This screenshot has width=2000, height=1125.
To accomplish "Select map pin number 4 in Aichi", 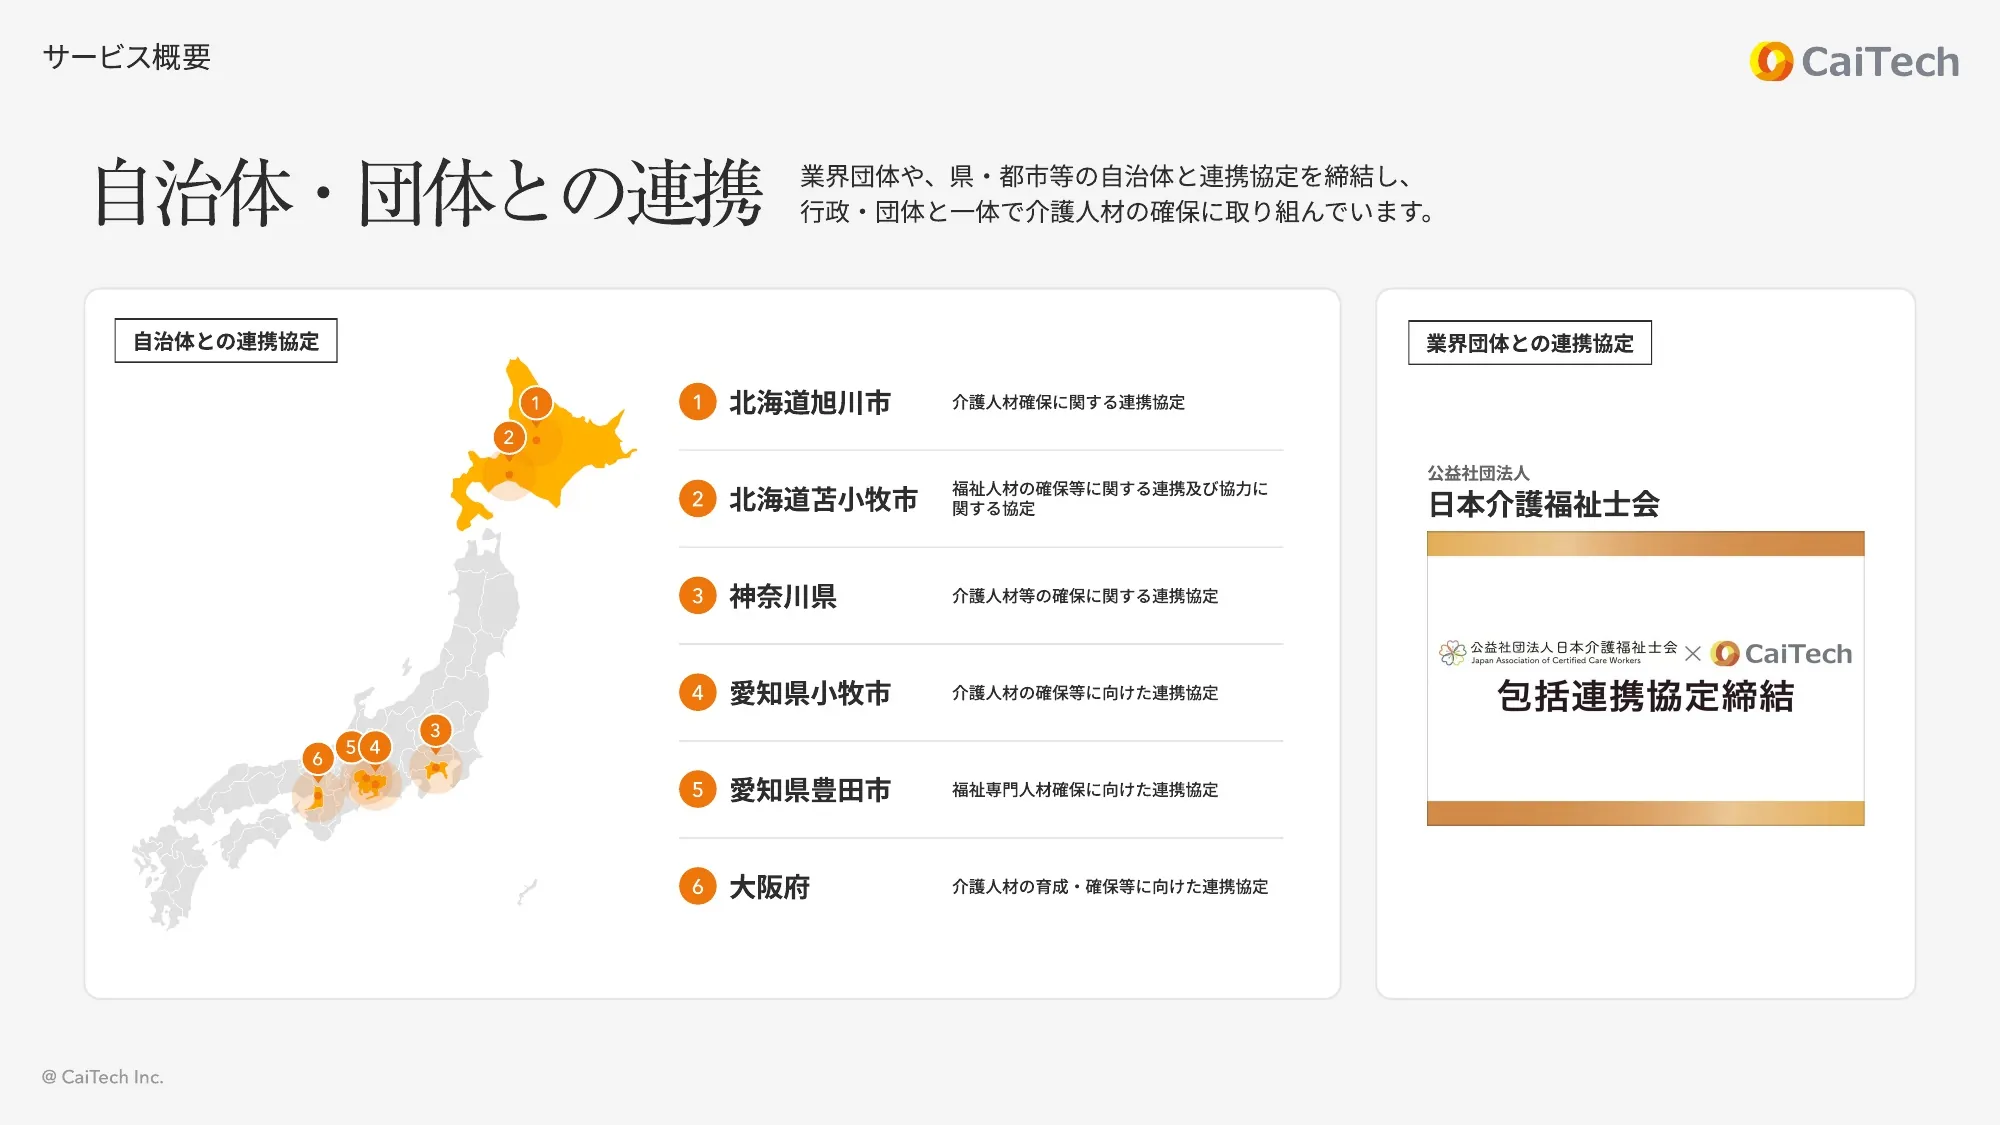I will [375, 747].
